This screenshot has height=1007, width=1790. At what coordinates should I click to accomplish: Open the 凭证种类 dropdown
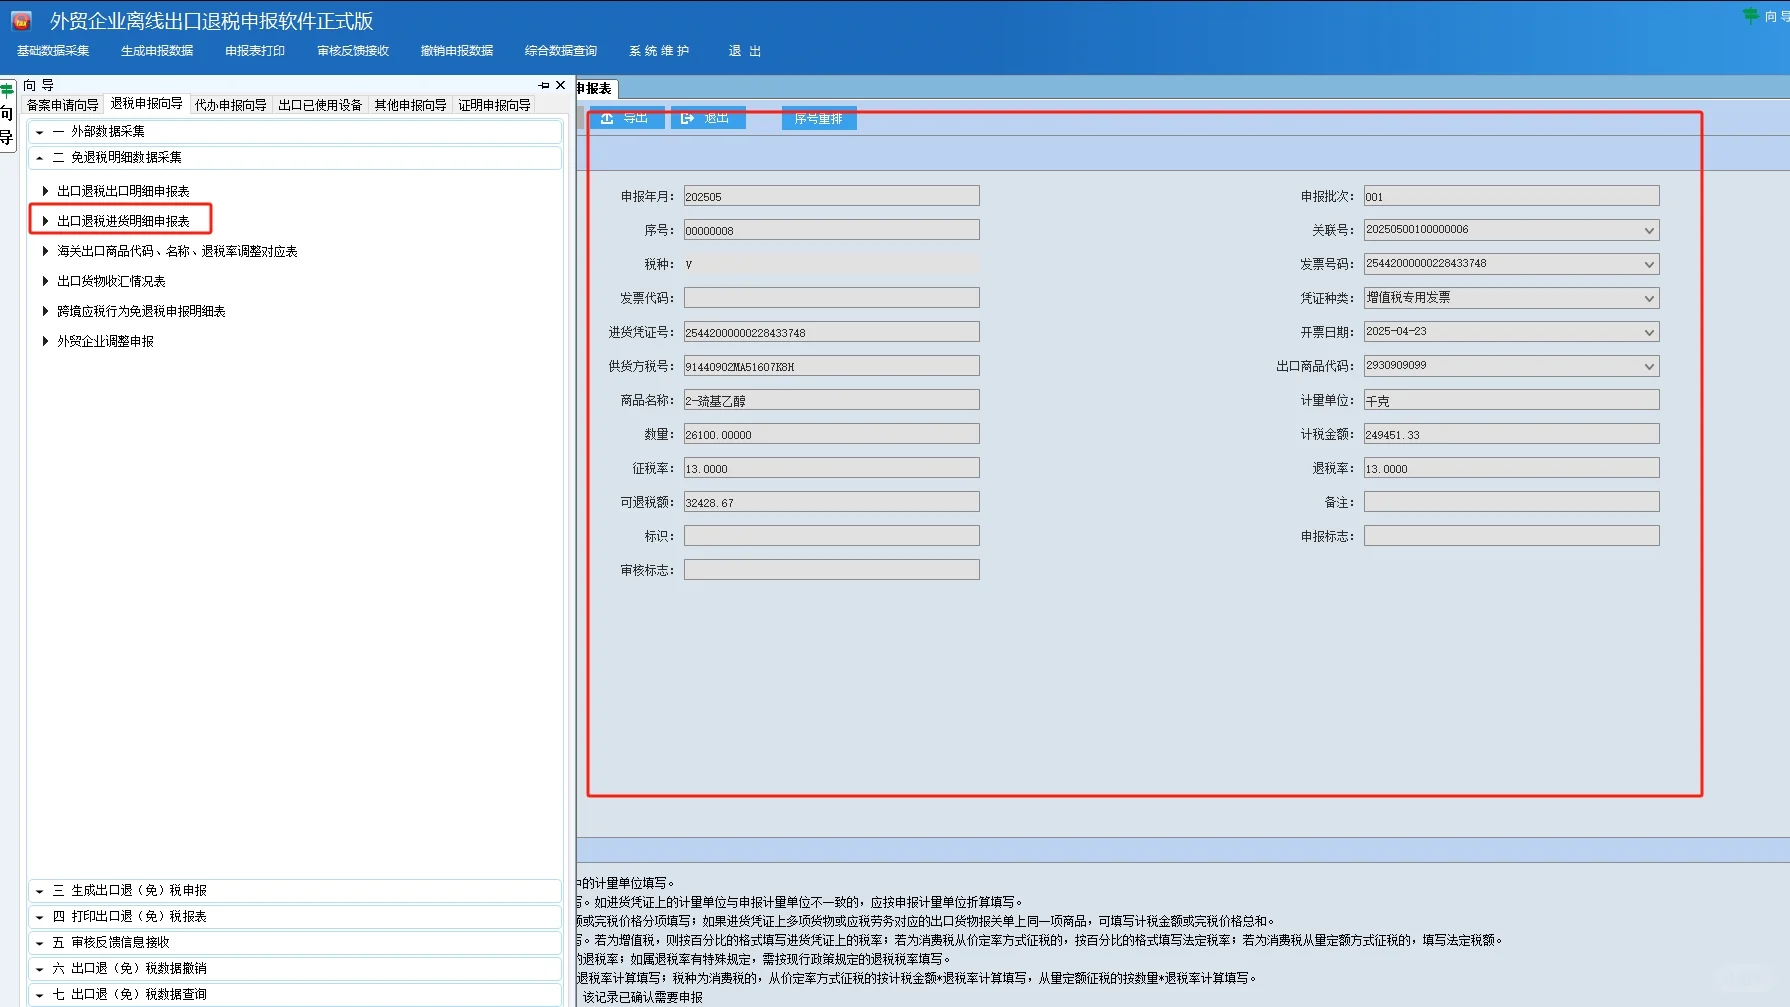tap(1649, 299)
